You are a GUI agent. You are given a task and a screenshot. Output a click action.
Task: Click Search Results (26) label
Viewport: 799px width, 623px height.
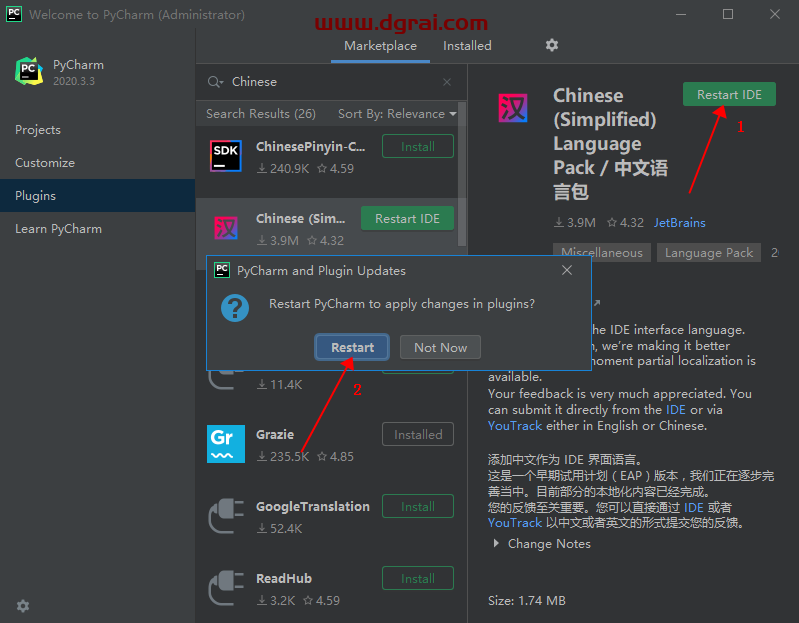pyautogui.click(x=261, y=114)
